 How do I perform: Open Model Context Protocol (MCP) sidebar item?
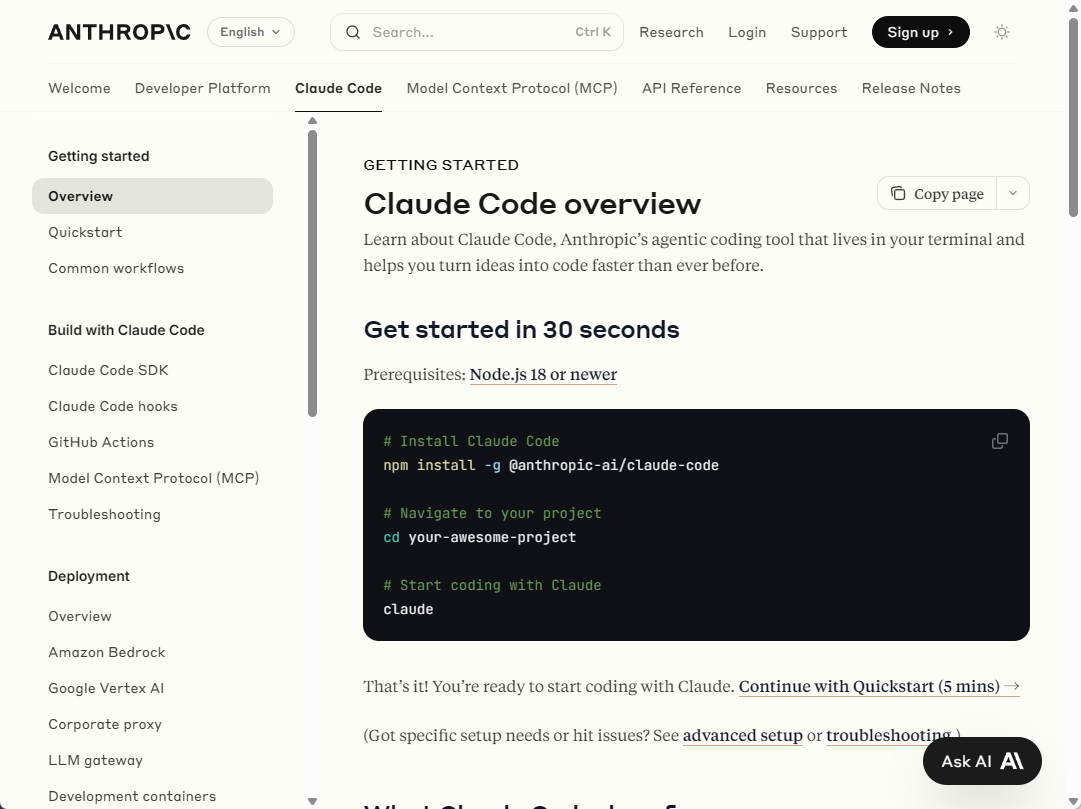tap(152, 478)
